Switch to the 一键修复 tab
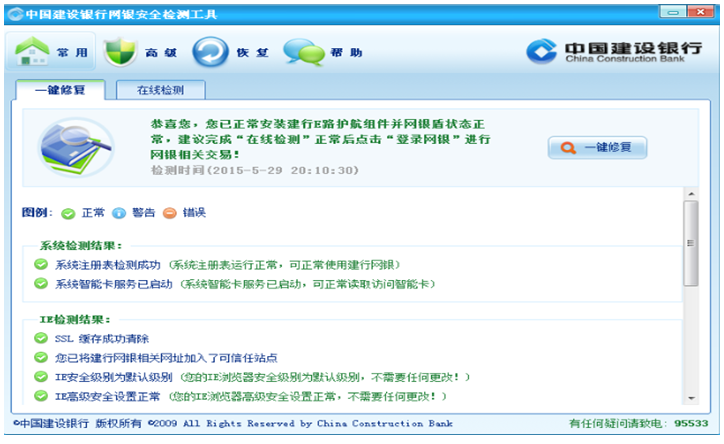724x444 pixels. tap(60, 90)
